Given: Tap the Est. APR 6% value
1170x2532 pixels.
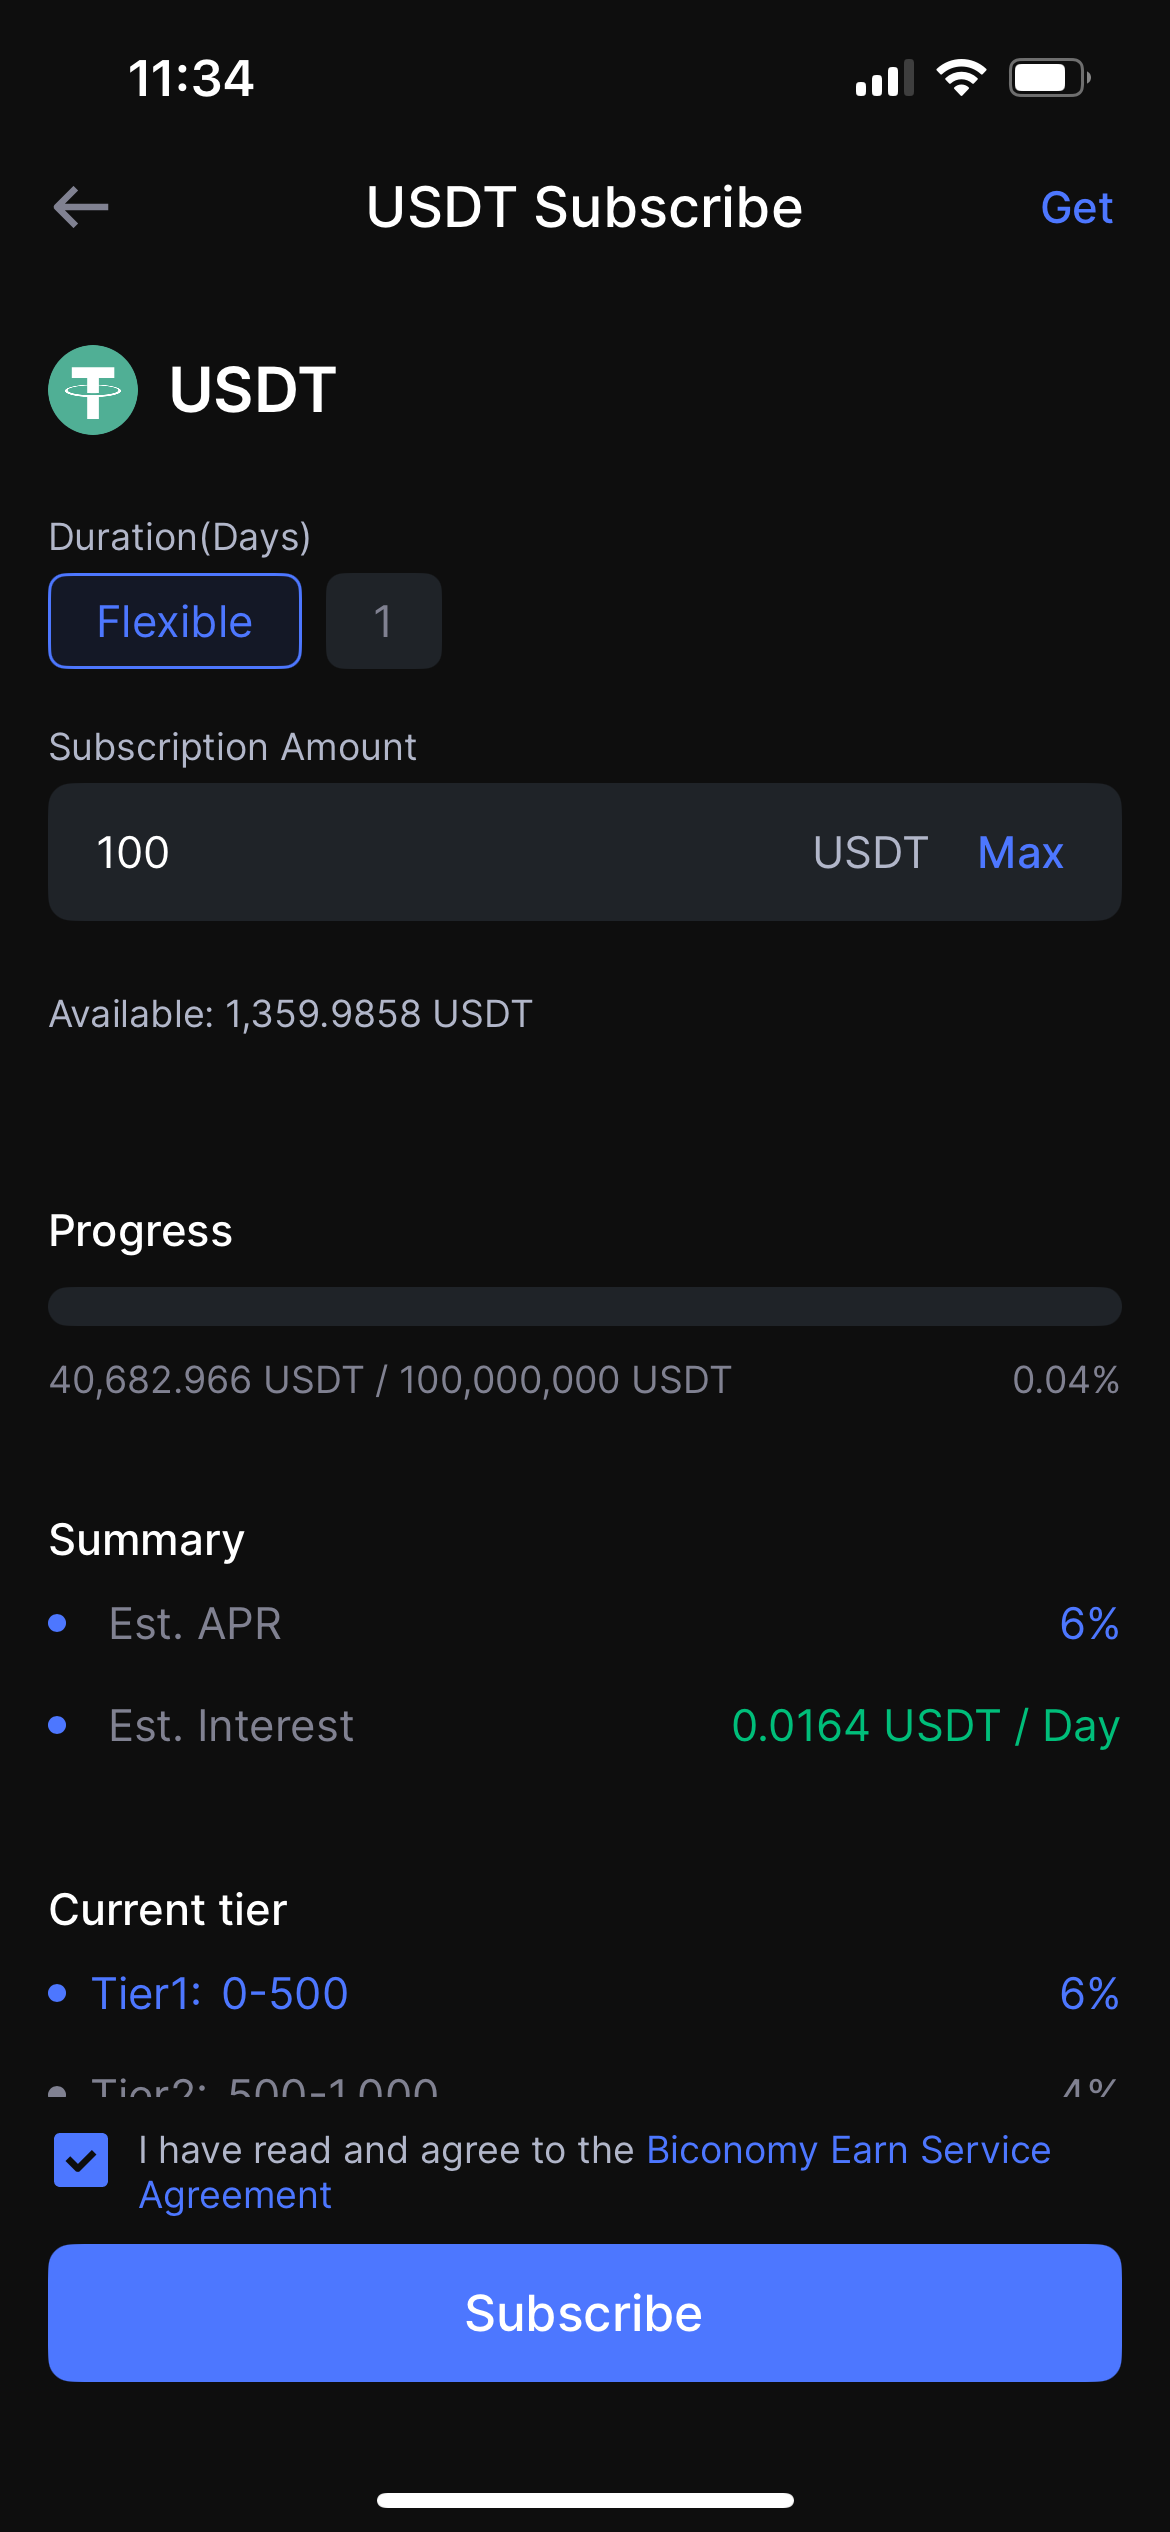Looking at the screenshot, I should click(1088, 1623).
